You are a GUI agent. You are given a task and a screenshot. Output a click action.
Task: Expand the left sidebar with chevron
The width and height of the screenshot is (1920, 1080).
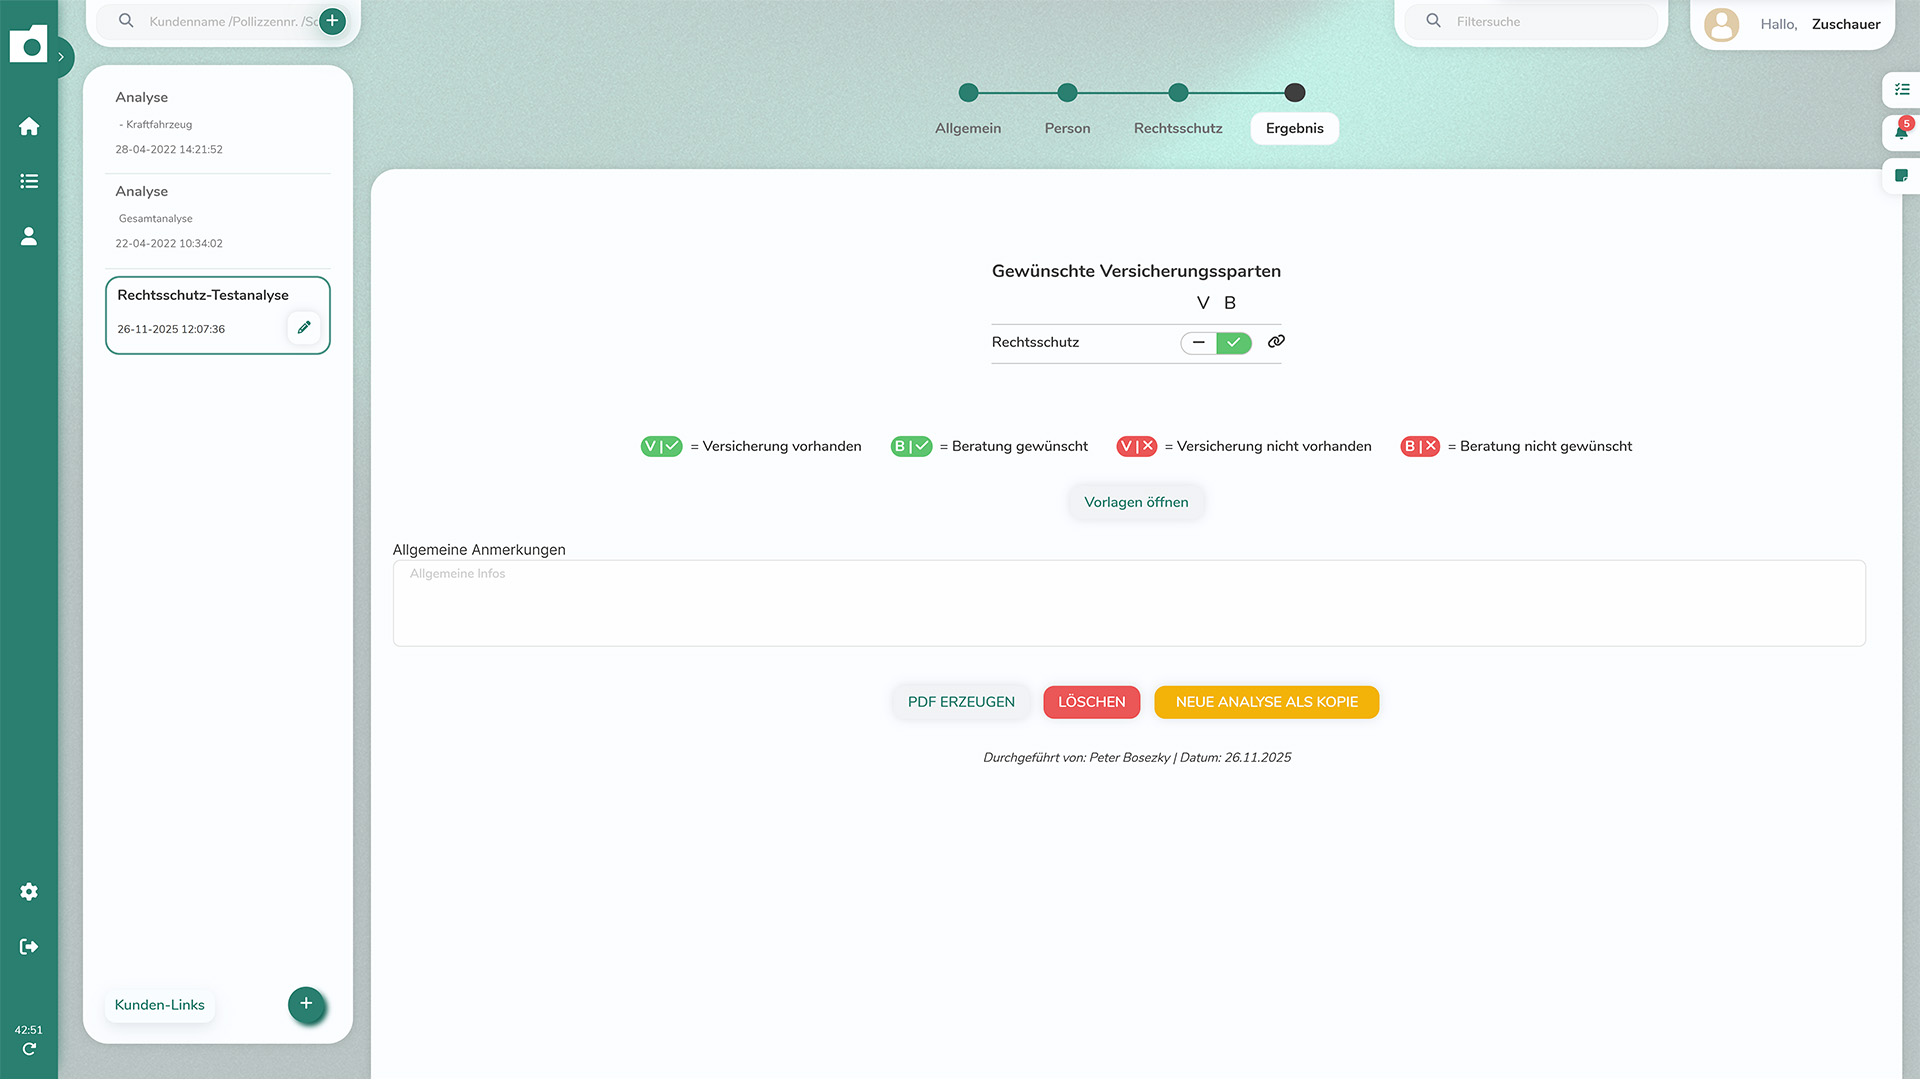[61, 57]
